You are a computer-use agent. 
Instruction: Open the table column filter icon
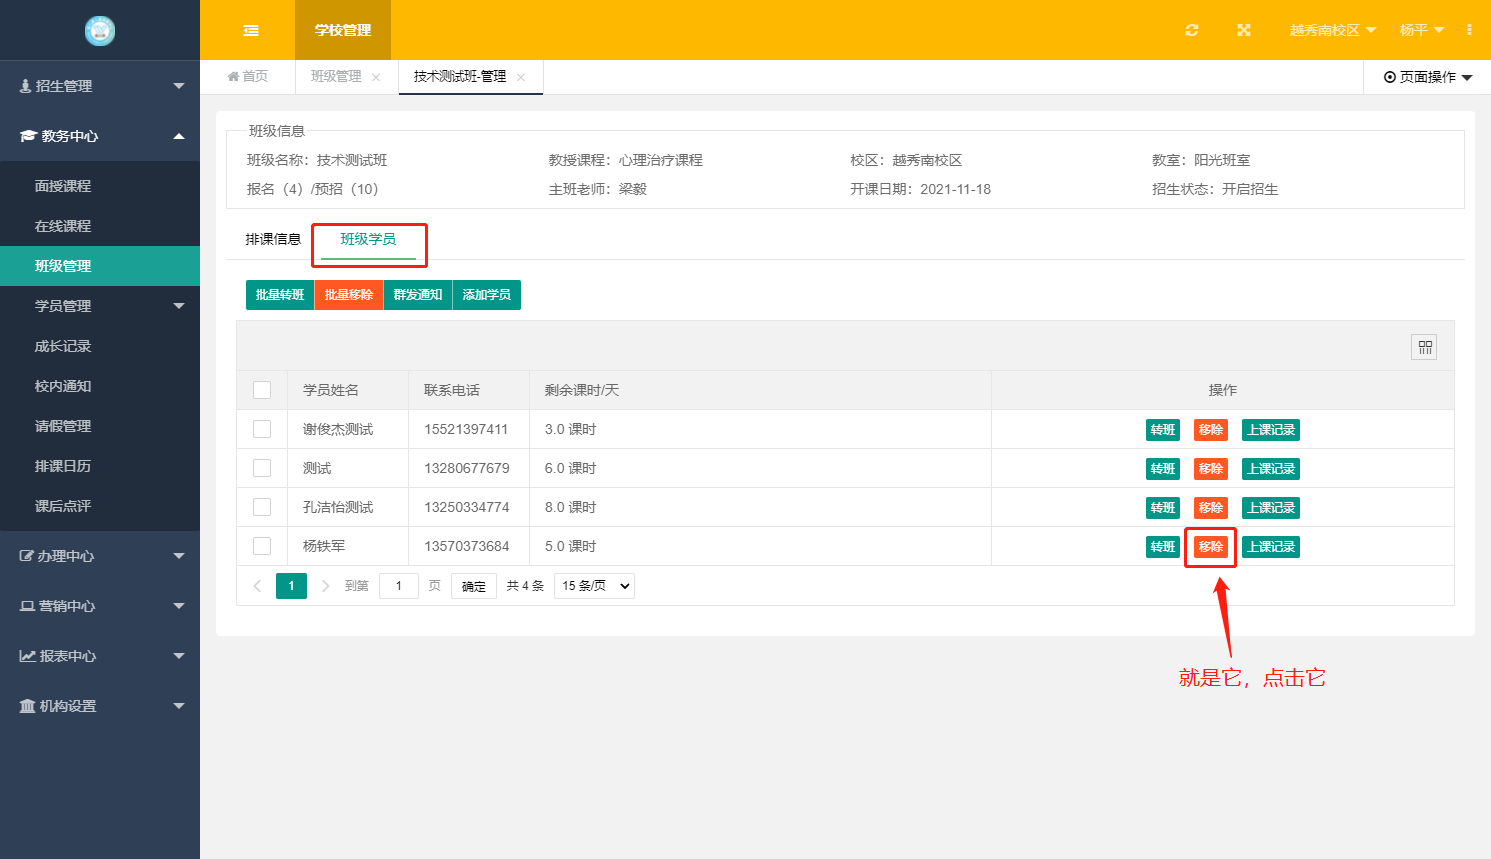tap(1424, 347)
